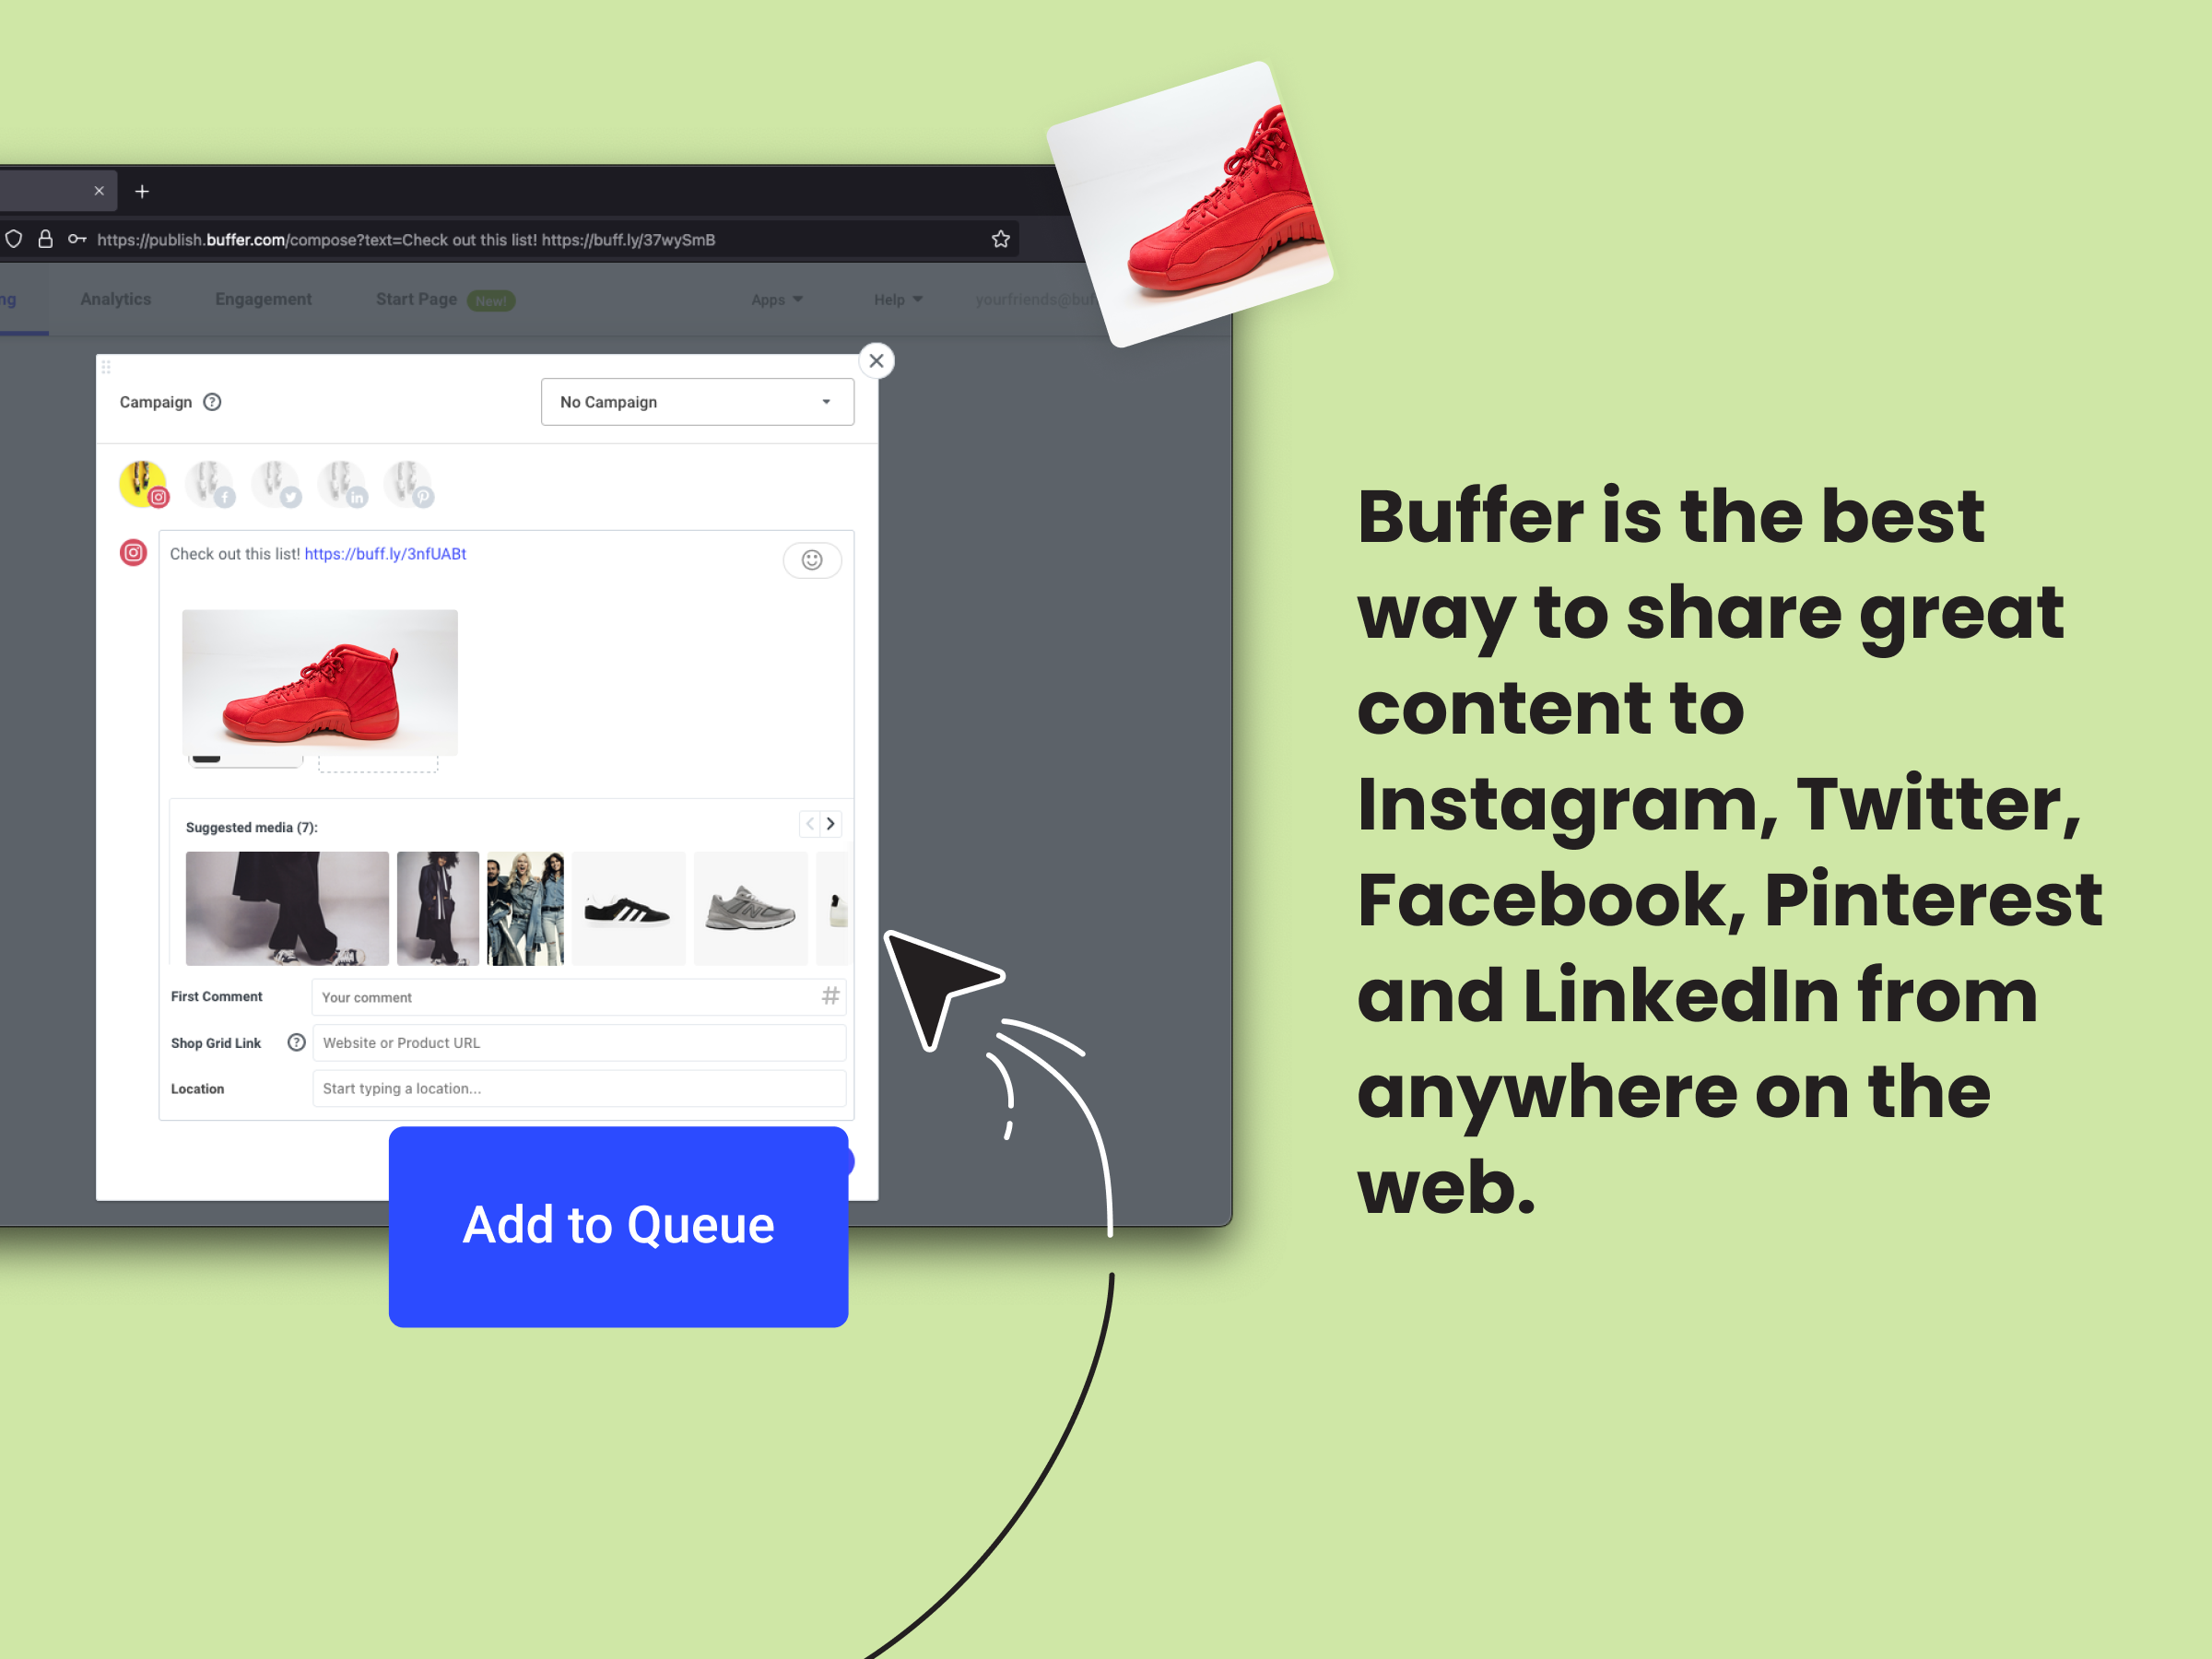Select the Twitter account icon

[278, 485]
